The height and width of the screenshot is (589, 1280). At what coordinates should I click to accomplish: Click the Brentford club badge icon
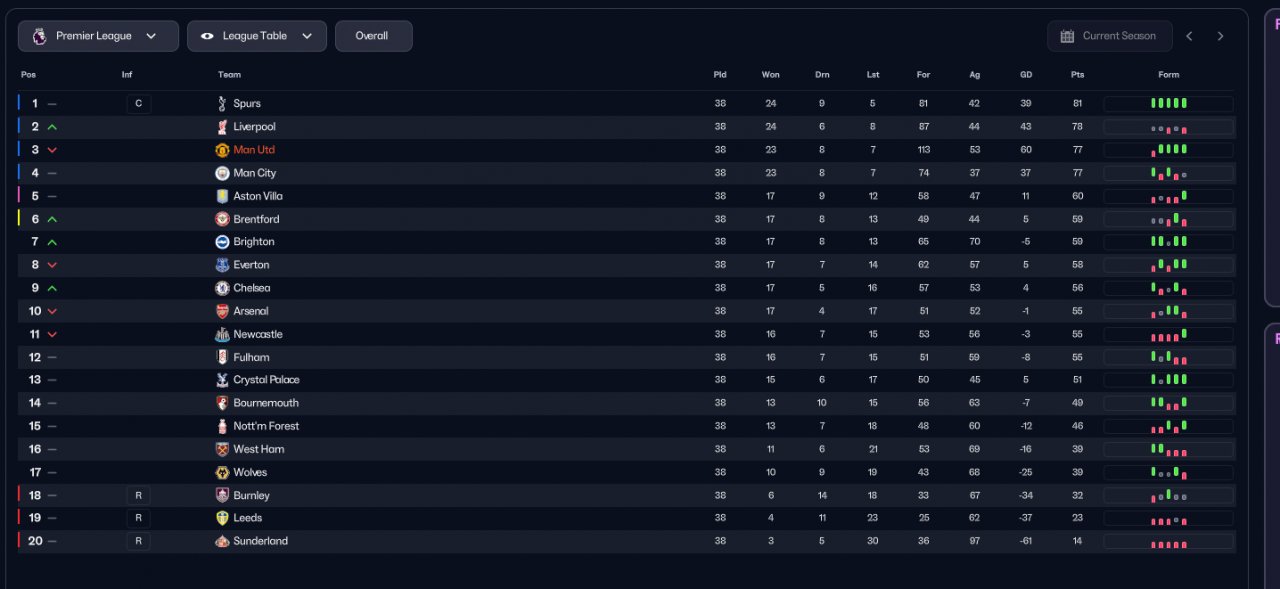[x=222, y=219]
